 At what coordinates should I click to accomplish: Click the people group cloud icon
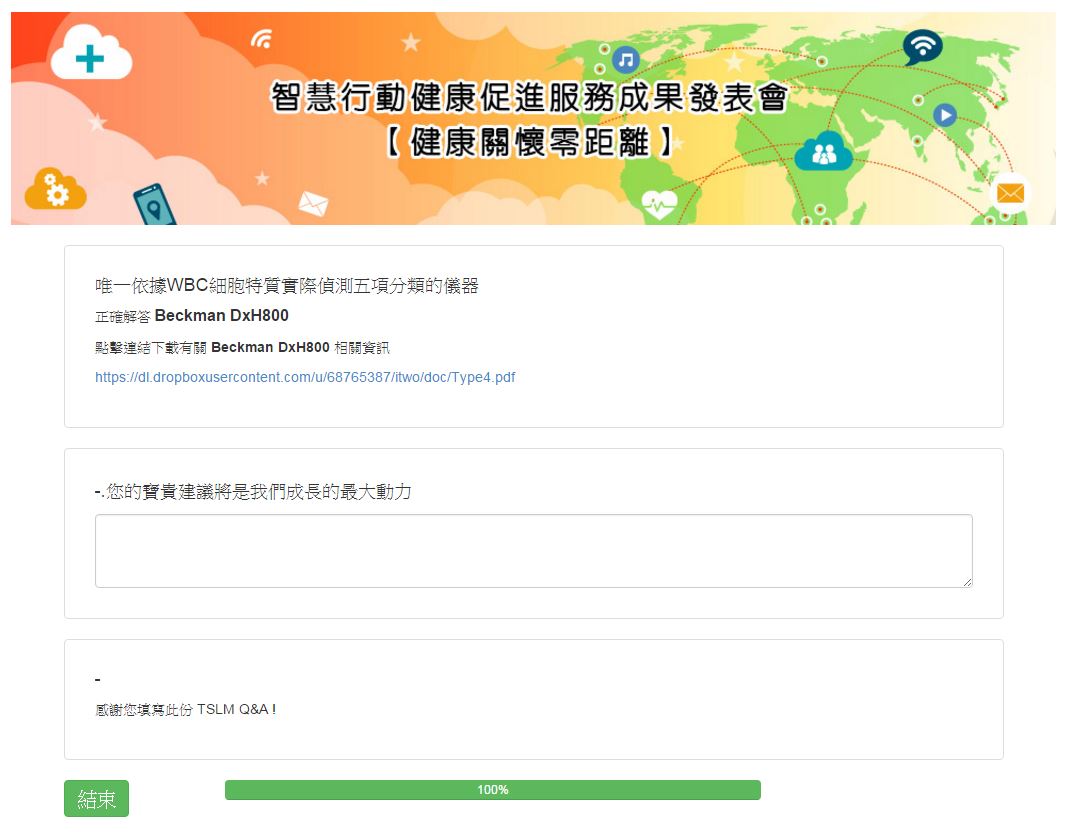[824, 152]
